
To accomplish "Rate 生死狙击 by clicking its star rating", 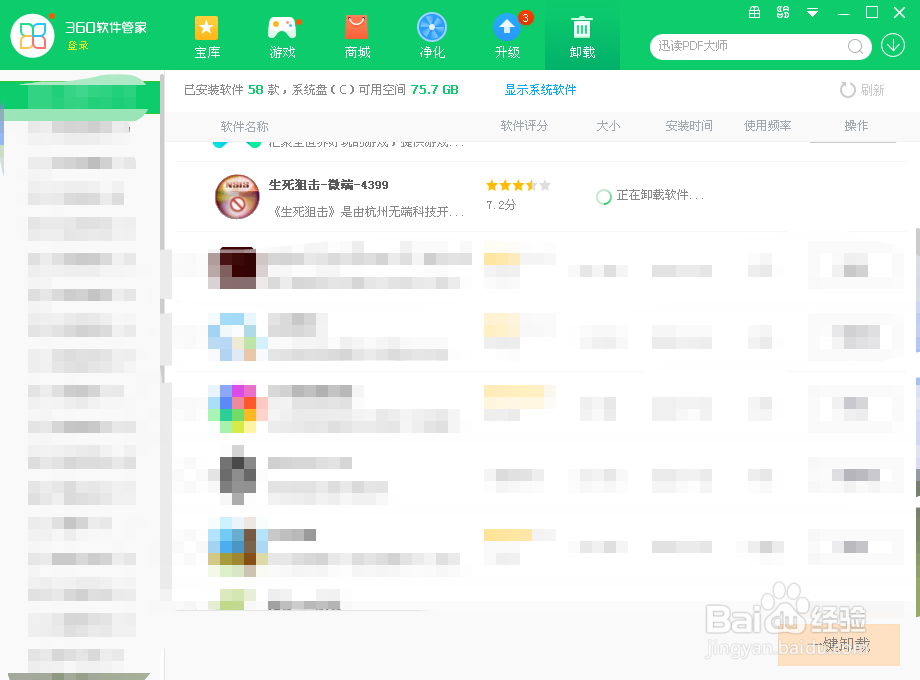I will pos(517,185).
